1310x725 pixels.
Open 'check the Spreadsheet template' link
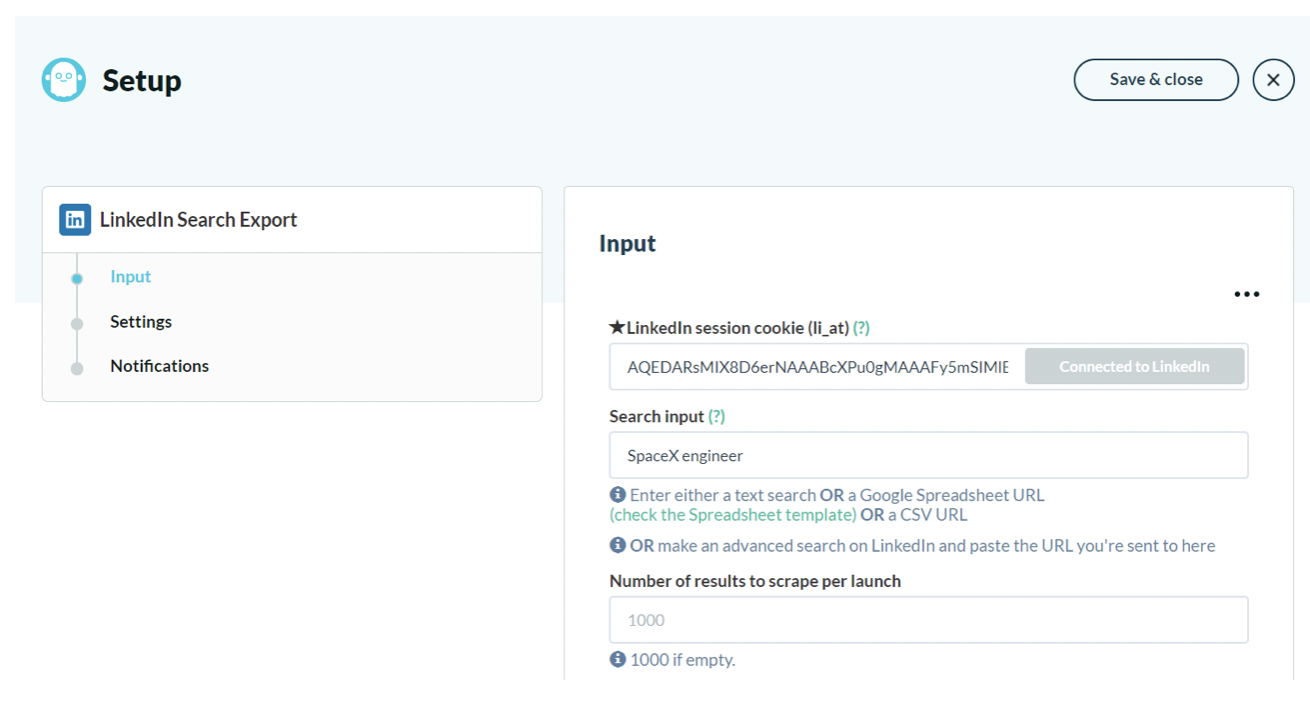pos(733,515)
